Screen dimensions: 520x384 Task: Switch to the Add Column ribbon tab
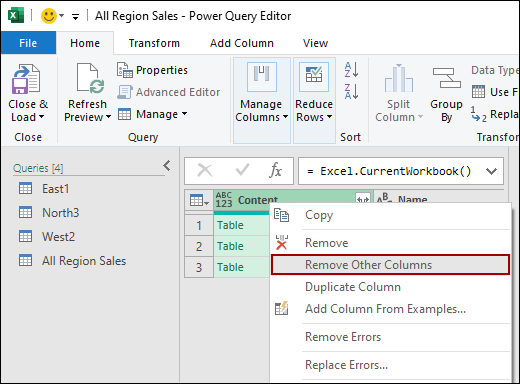pyautogui.click(x=242, y=43)
